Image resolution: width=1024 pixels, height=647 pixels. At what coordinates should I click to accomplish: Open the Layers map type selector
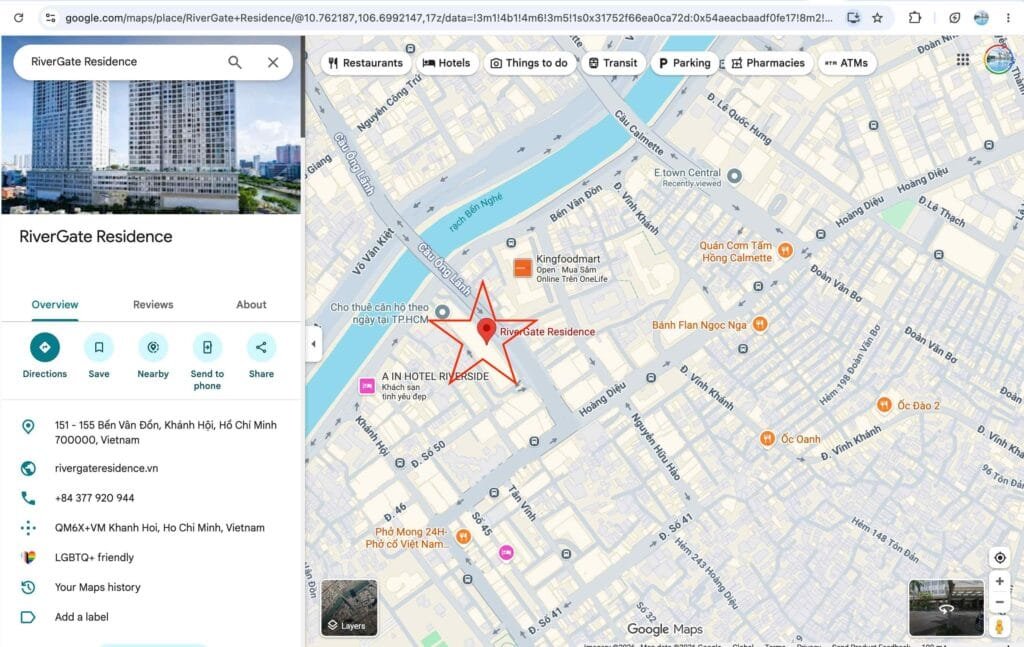(349, 608)
